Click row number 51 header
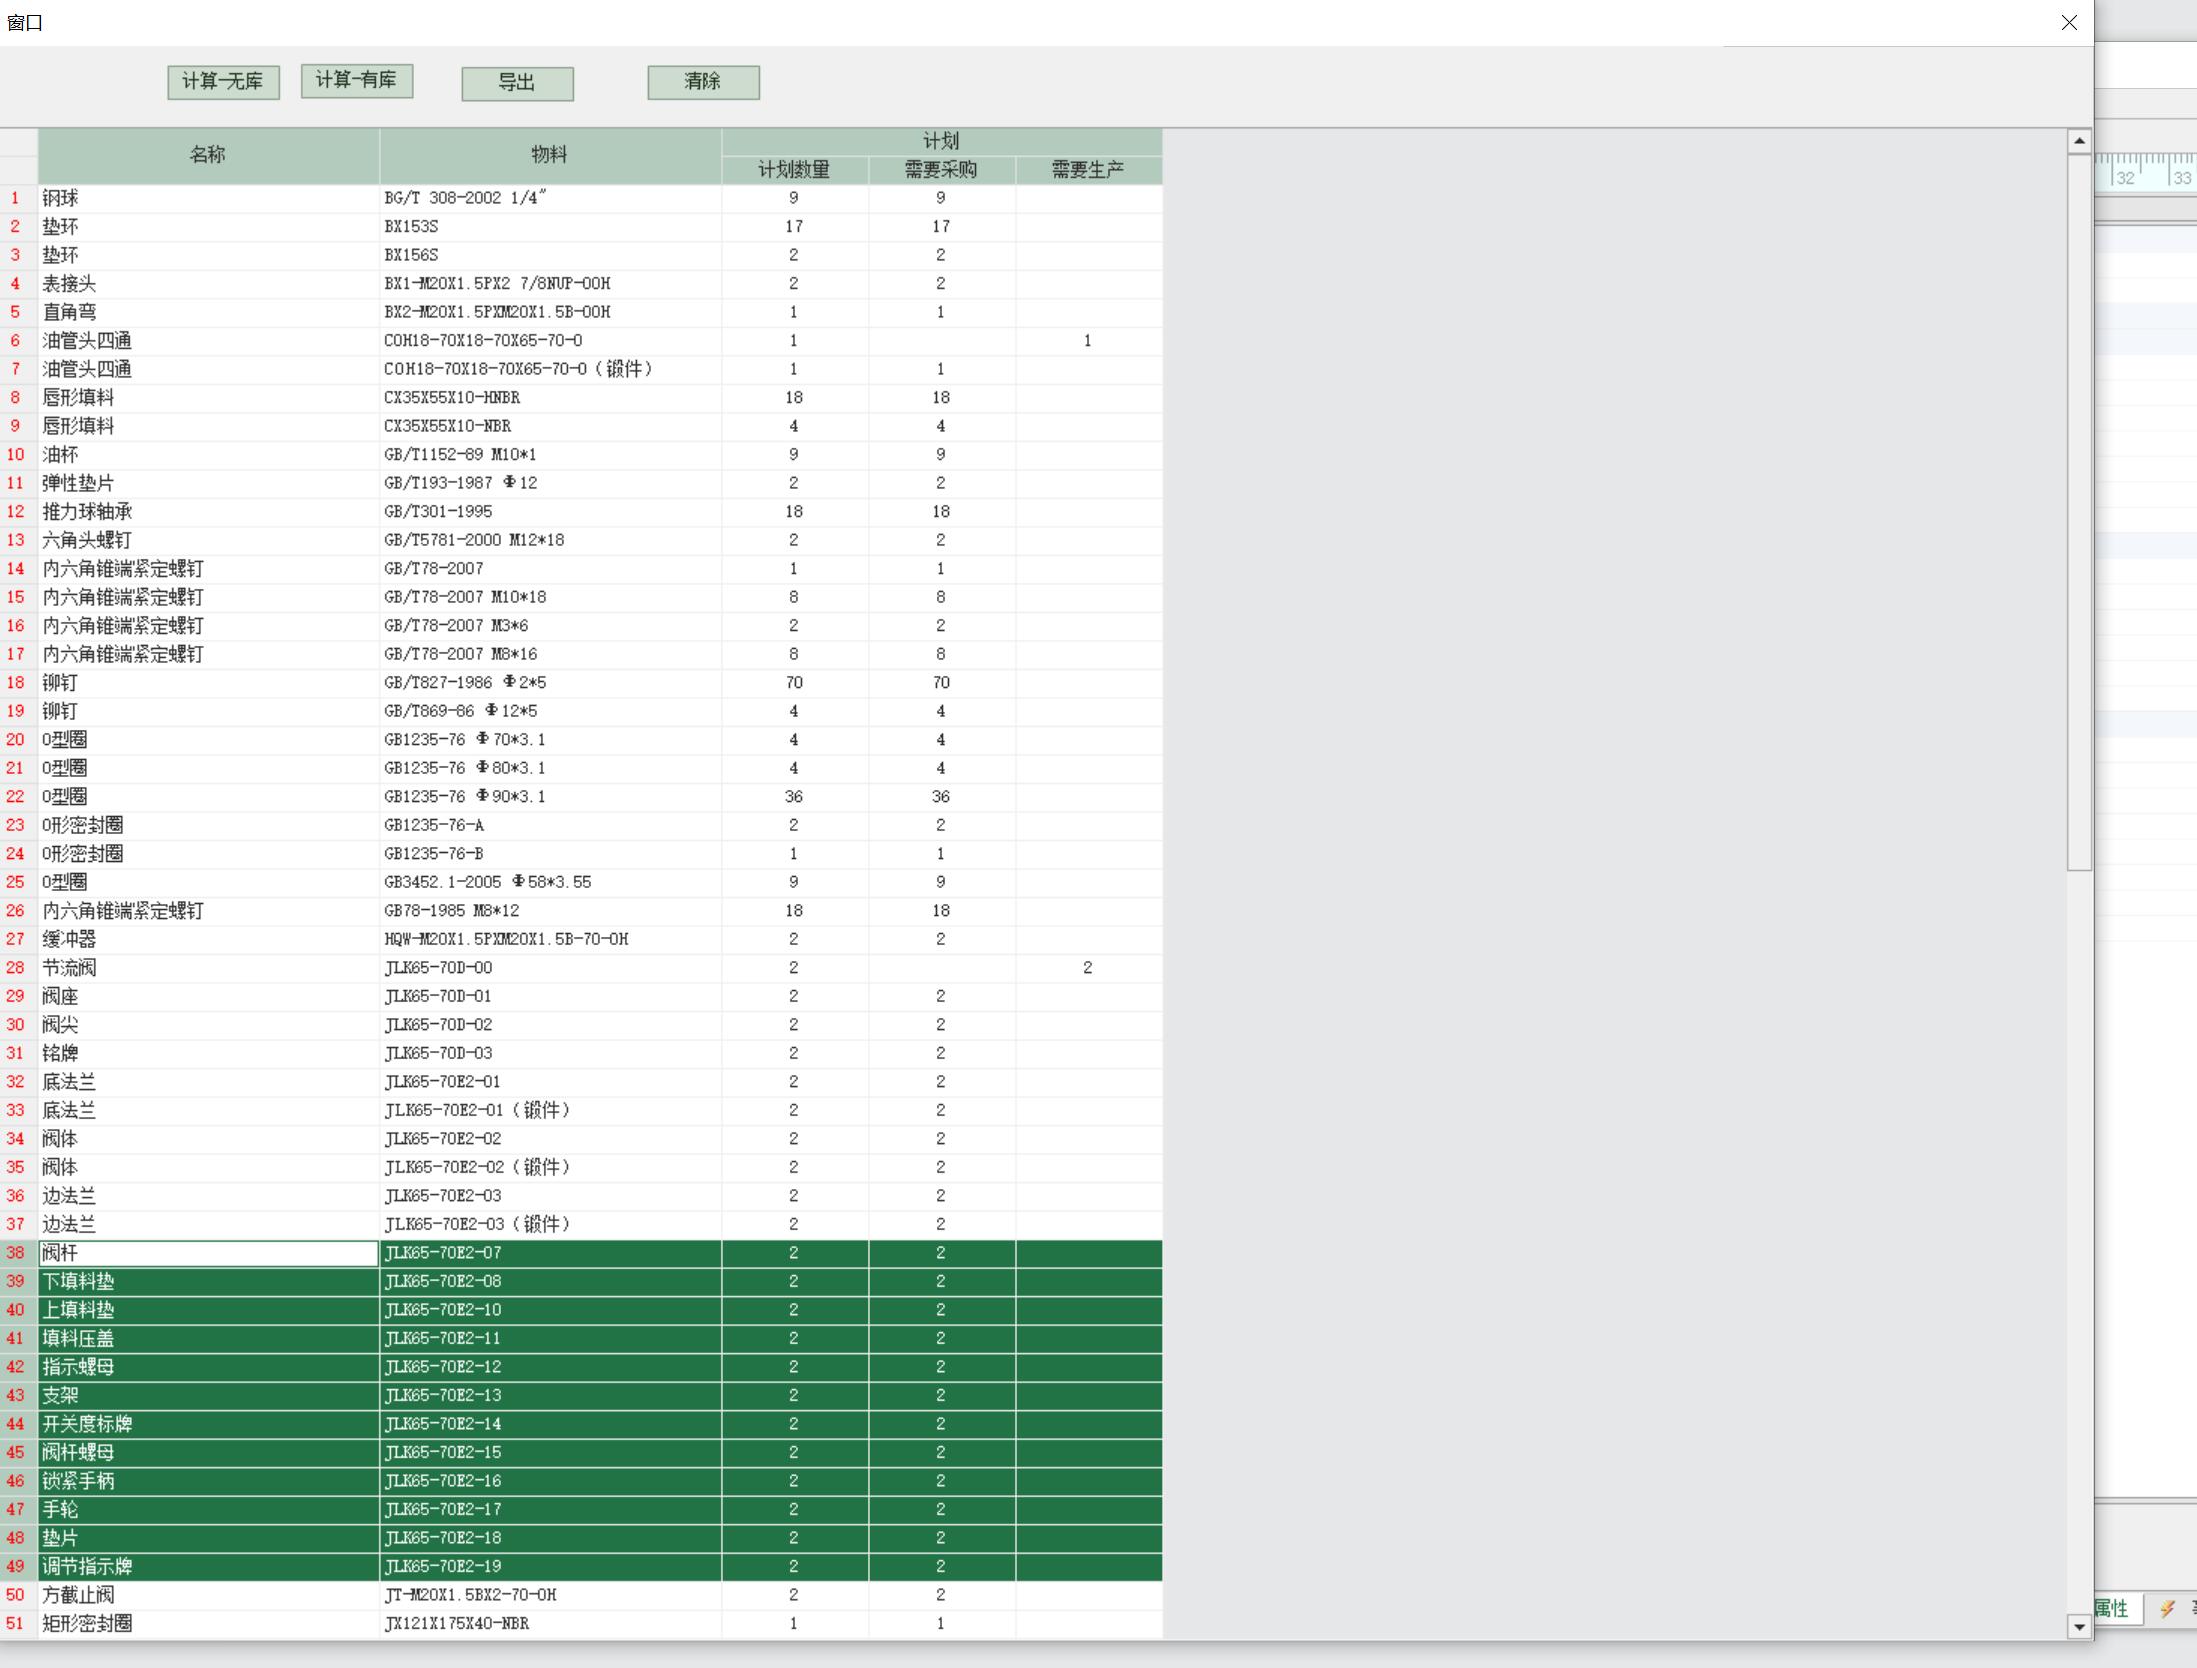 click(17, 1623)
